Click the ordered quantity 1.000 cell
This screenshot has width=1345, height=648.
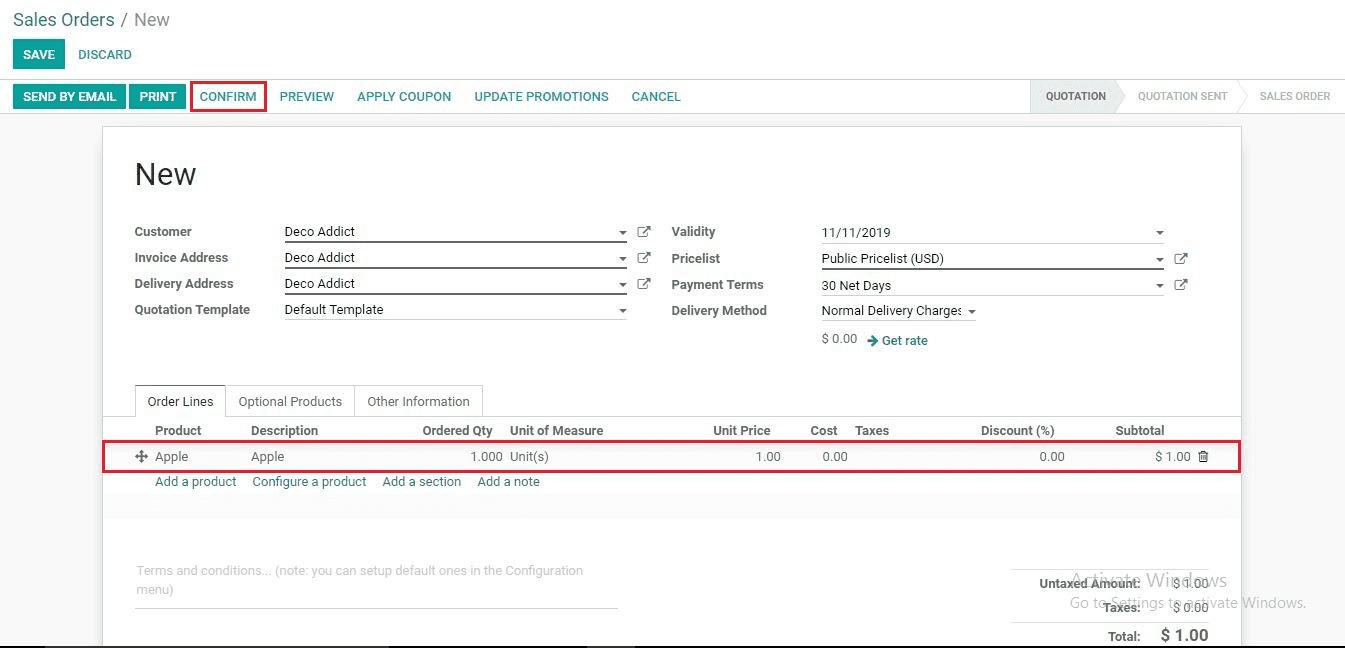486,457
